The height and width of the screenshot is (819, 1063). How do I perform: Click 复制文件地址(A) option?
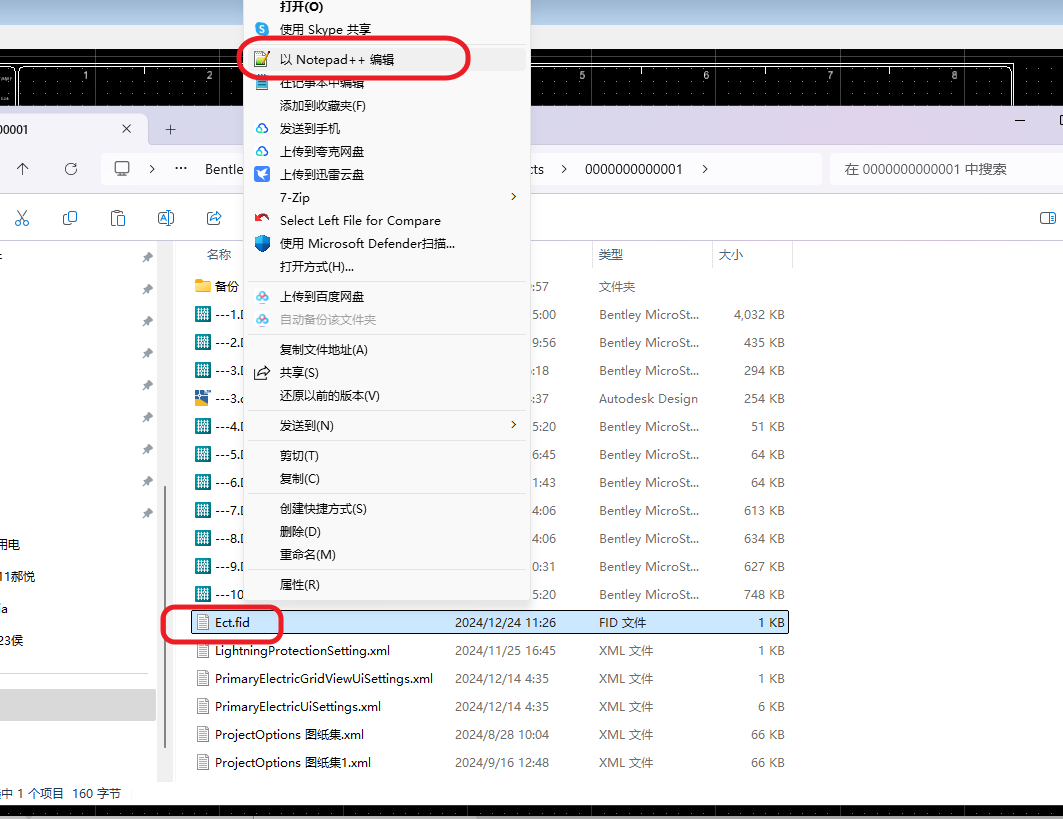coord(386,350)
